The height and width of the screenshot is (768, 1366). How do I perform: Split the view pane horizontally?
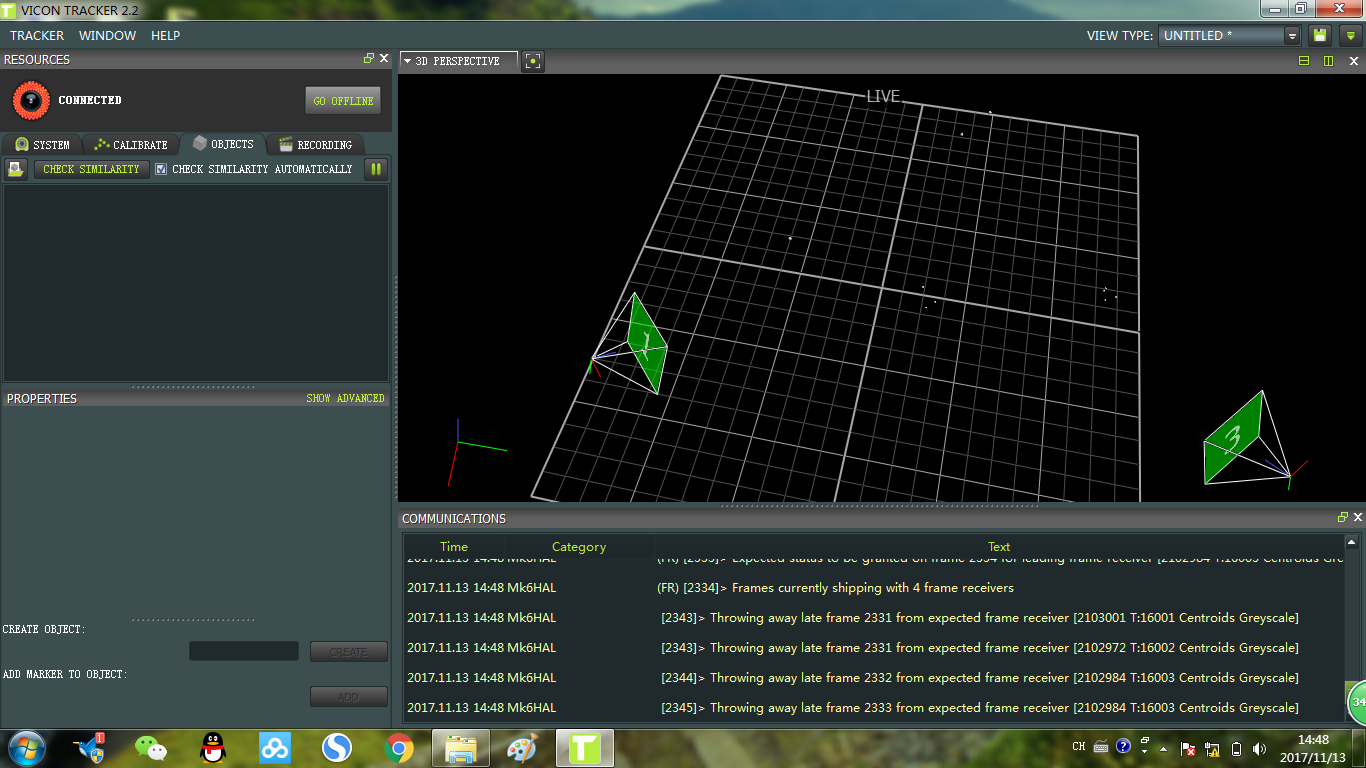click(x=1304, y=61)
